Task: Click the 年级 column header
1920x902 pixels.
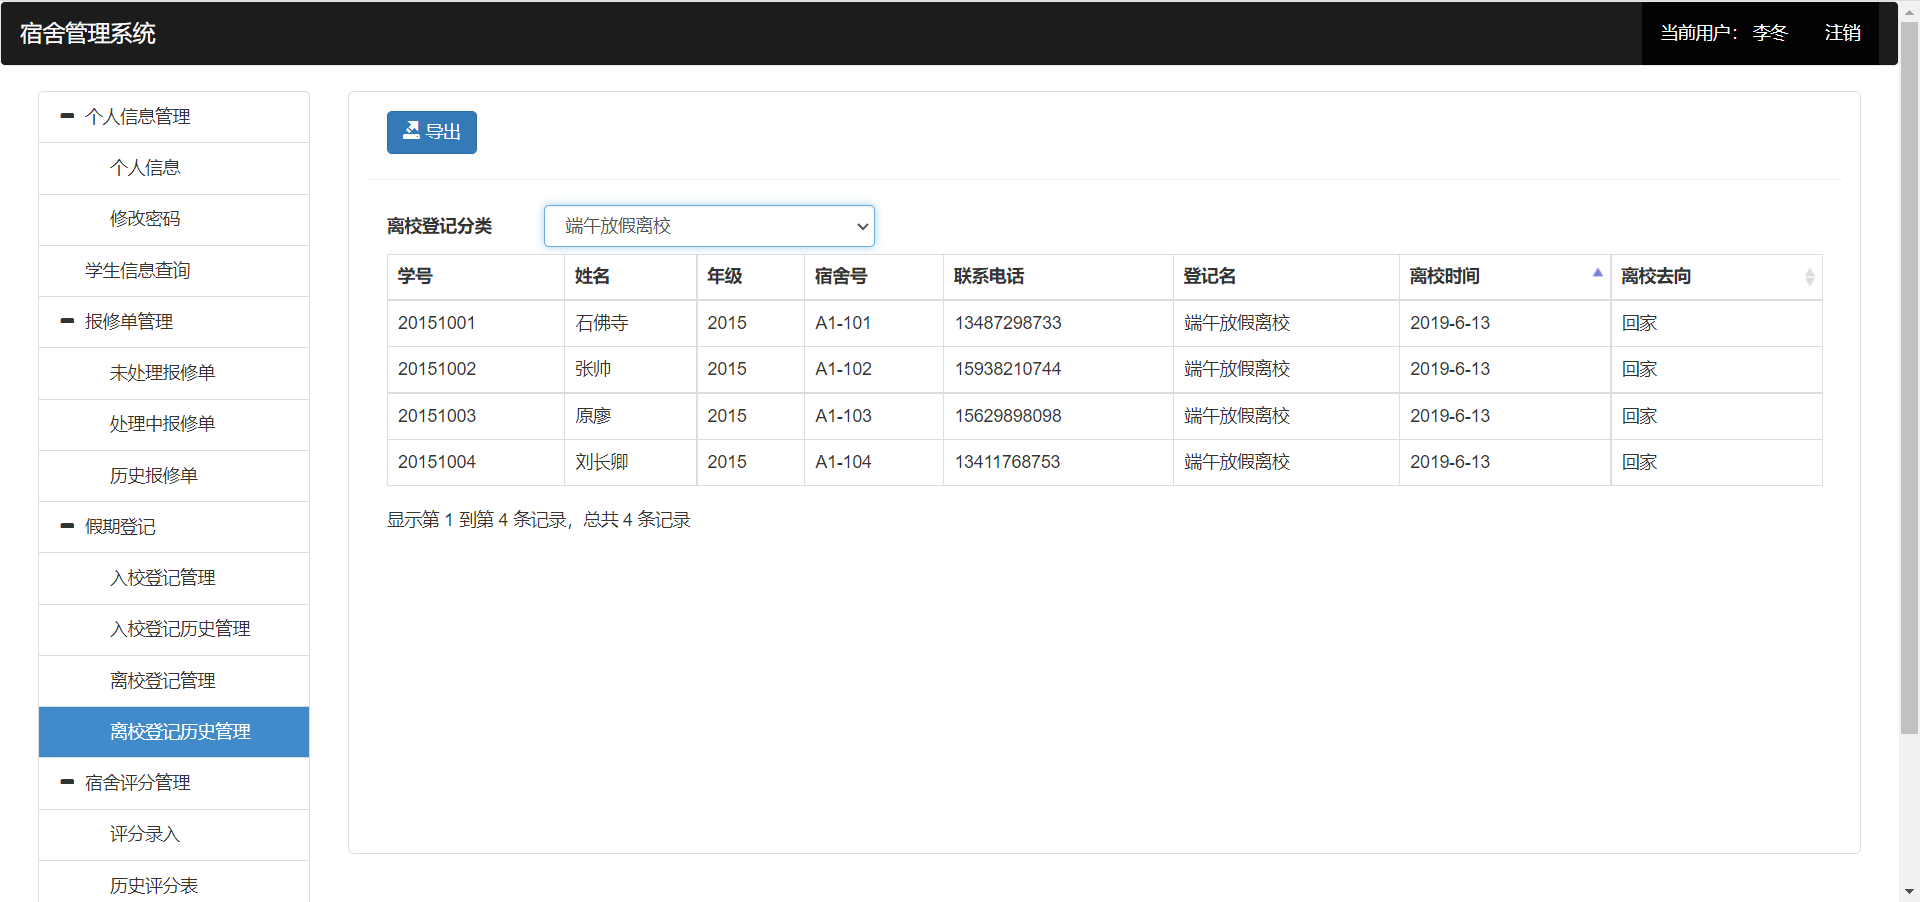Action: click(x=750, y=277)
